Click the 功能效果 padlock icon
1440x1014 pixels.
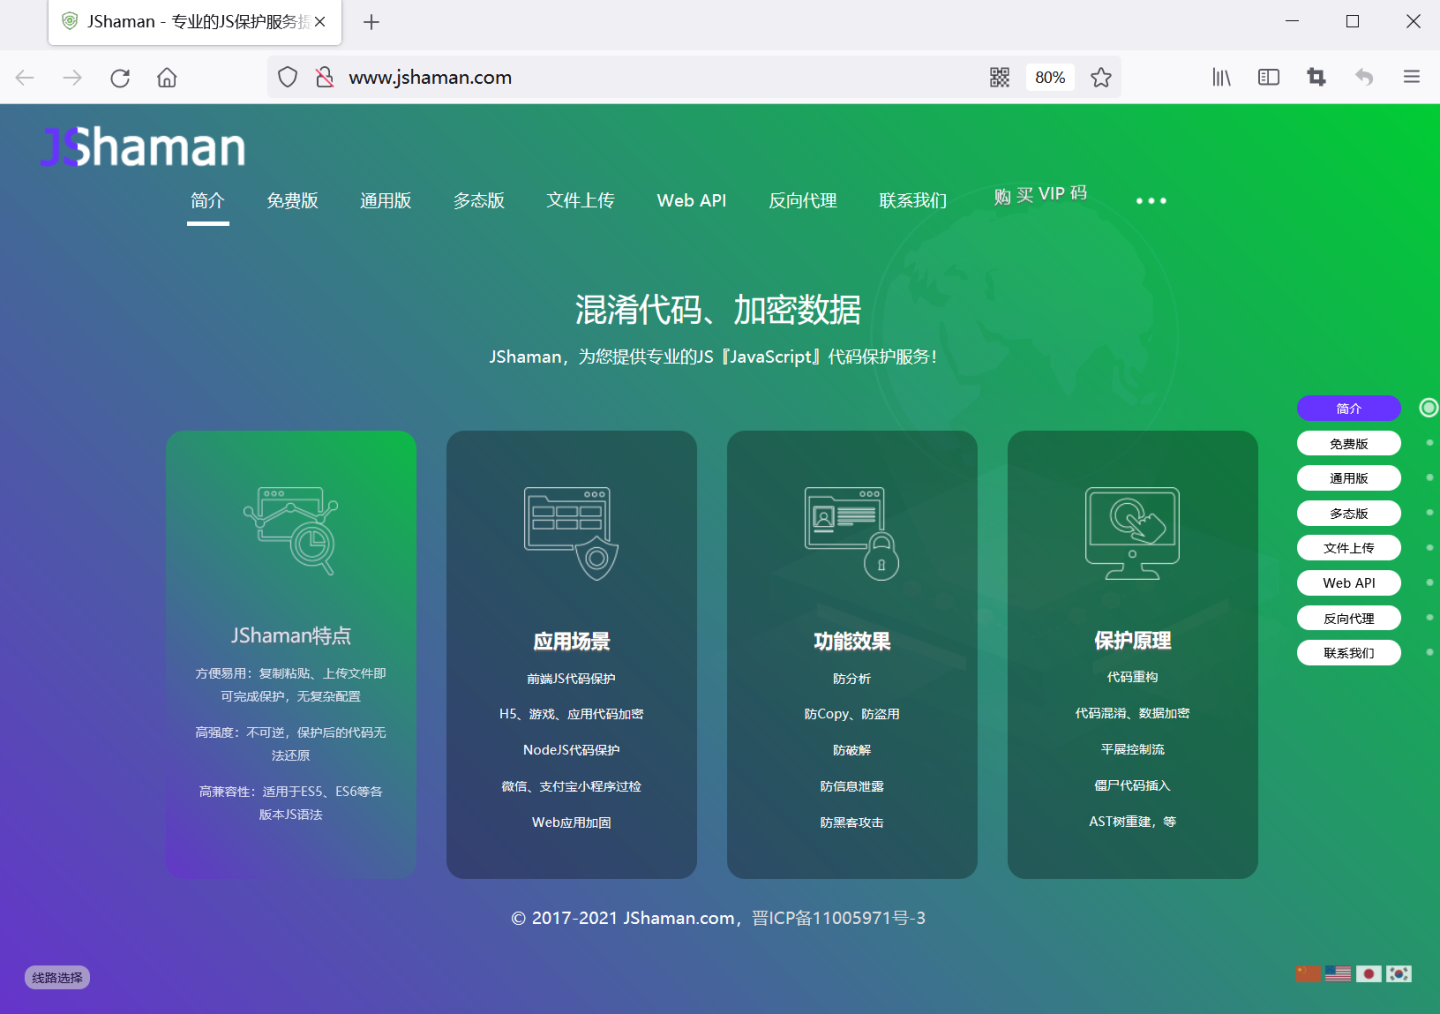click(852, 533)
